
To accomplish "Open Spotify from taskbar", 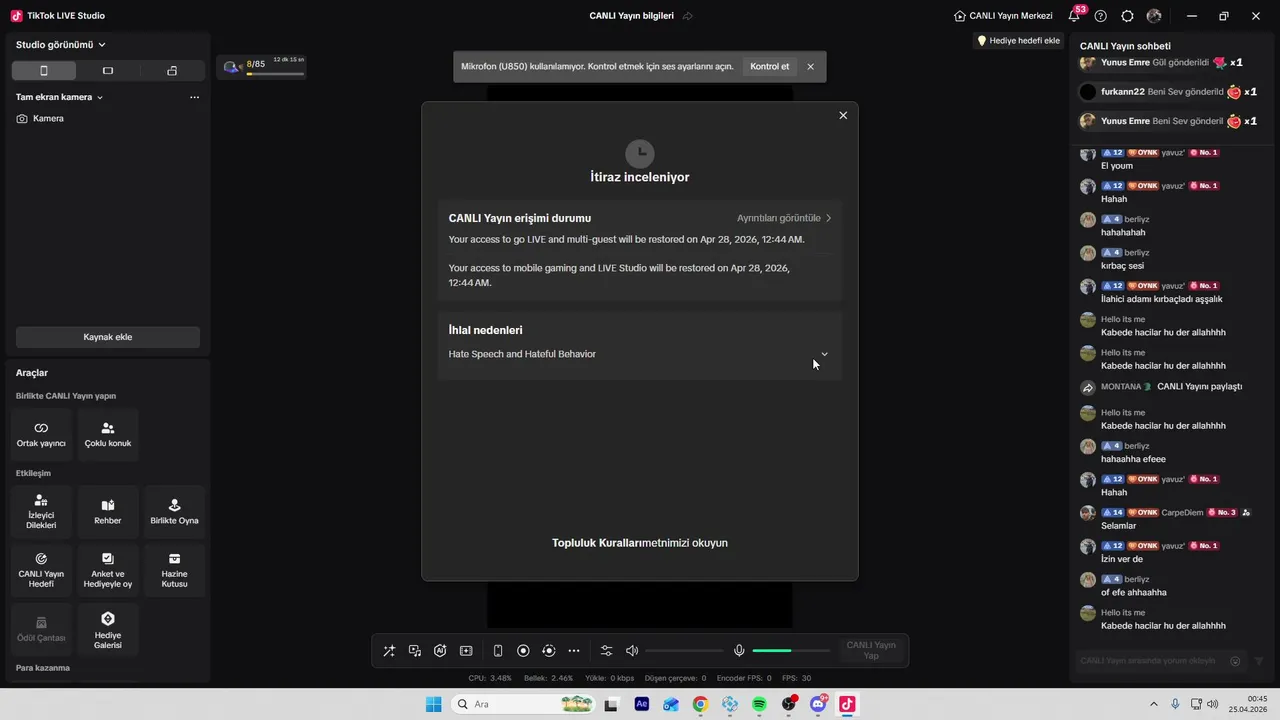I will coord(759,704).
